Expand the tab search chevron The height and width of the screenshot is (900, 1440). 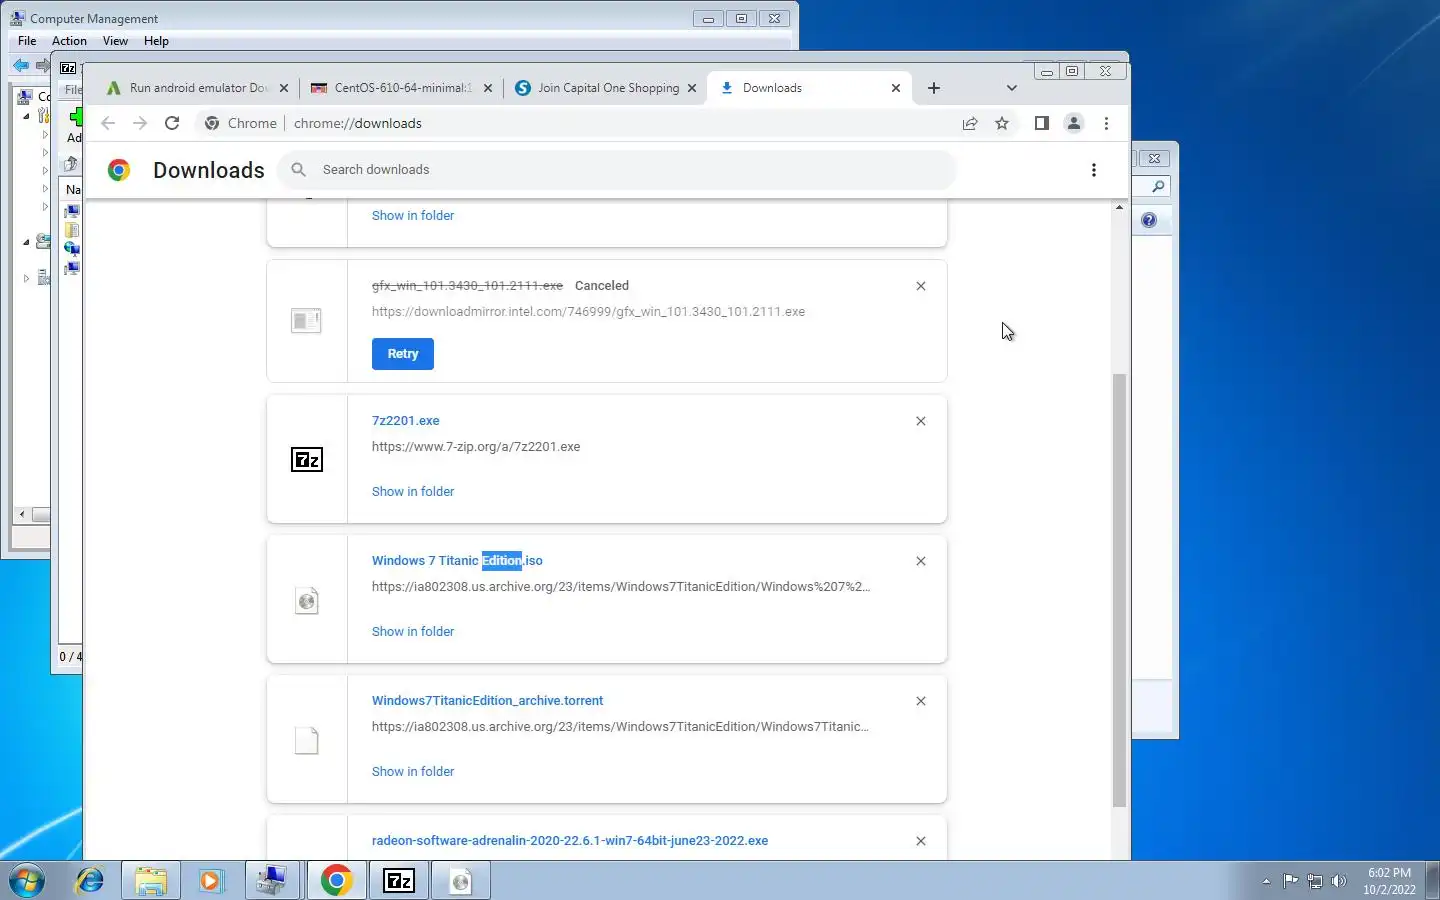tap(1012, 88)
